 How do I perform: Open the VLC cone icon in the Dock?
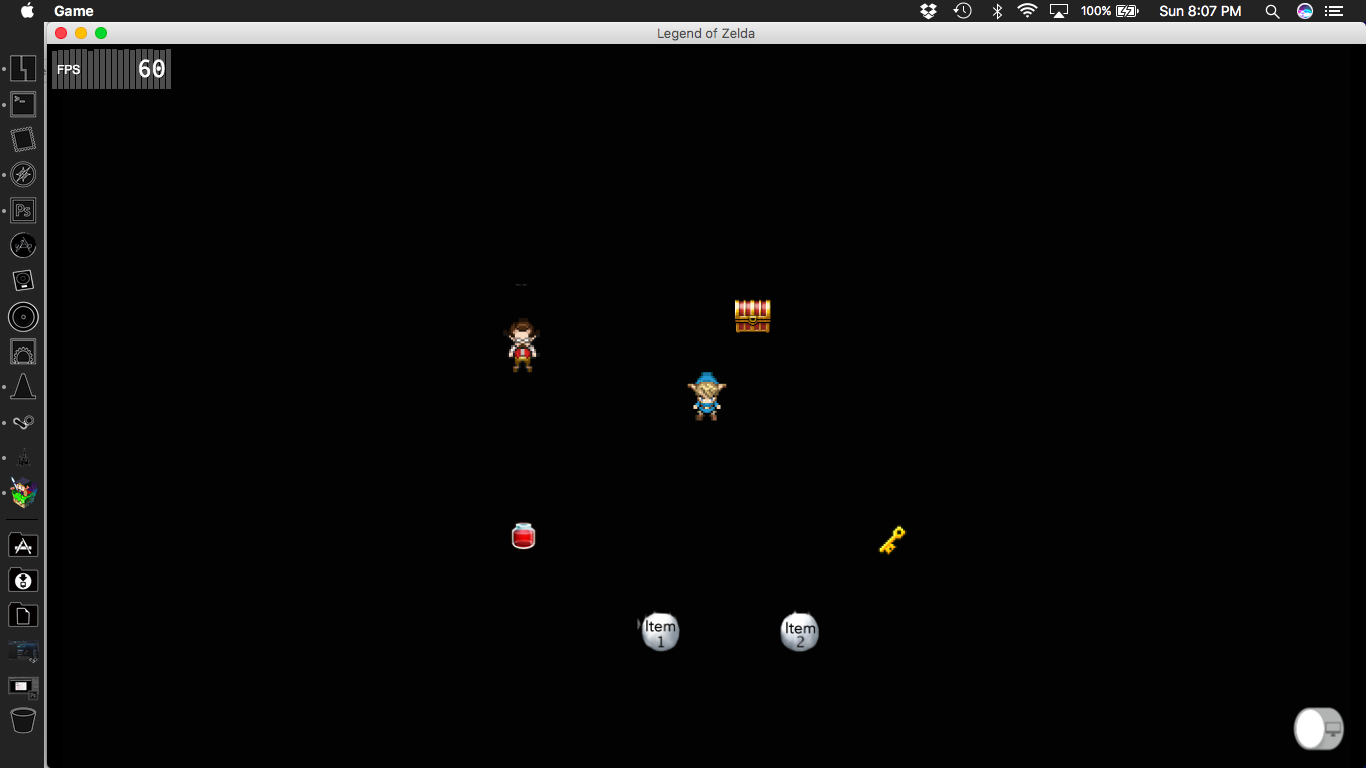click(23, 387)
